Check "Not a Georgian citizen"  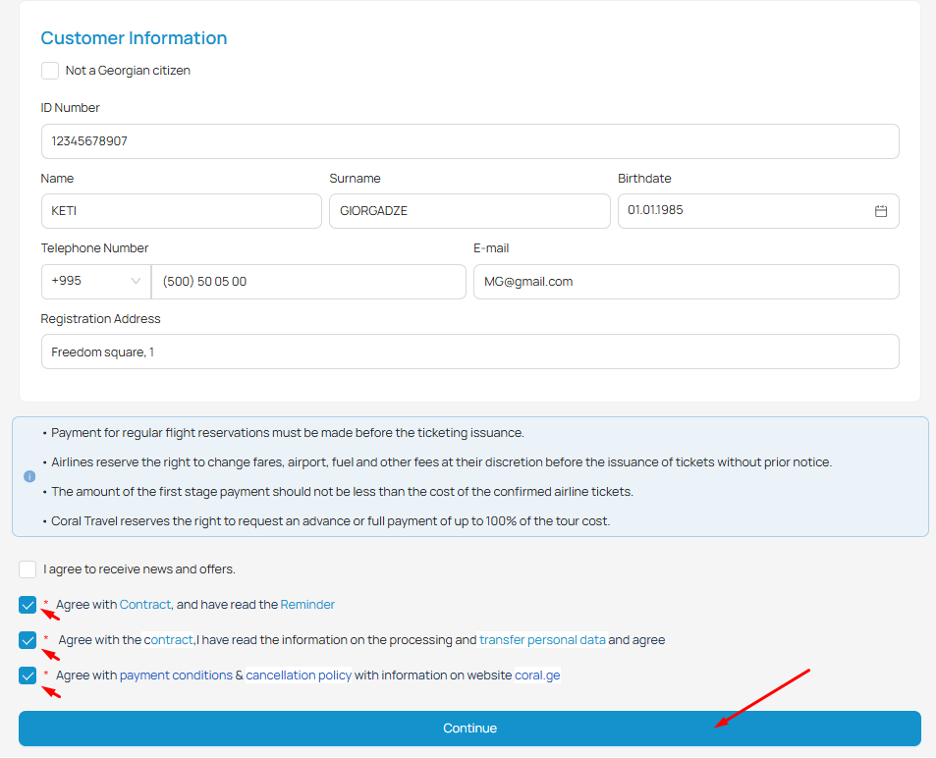pyautogui.click(x=50, y=70)
